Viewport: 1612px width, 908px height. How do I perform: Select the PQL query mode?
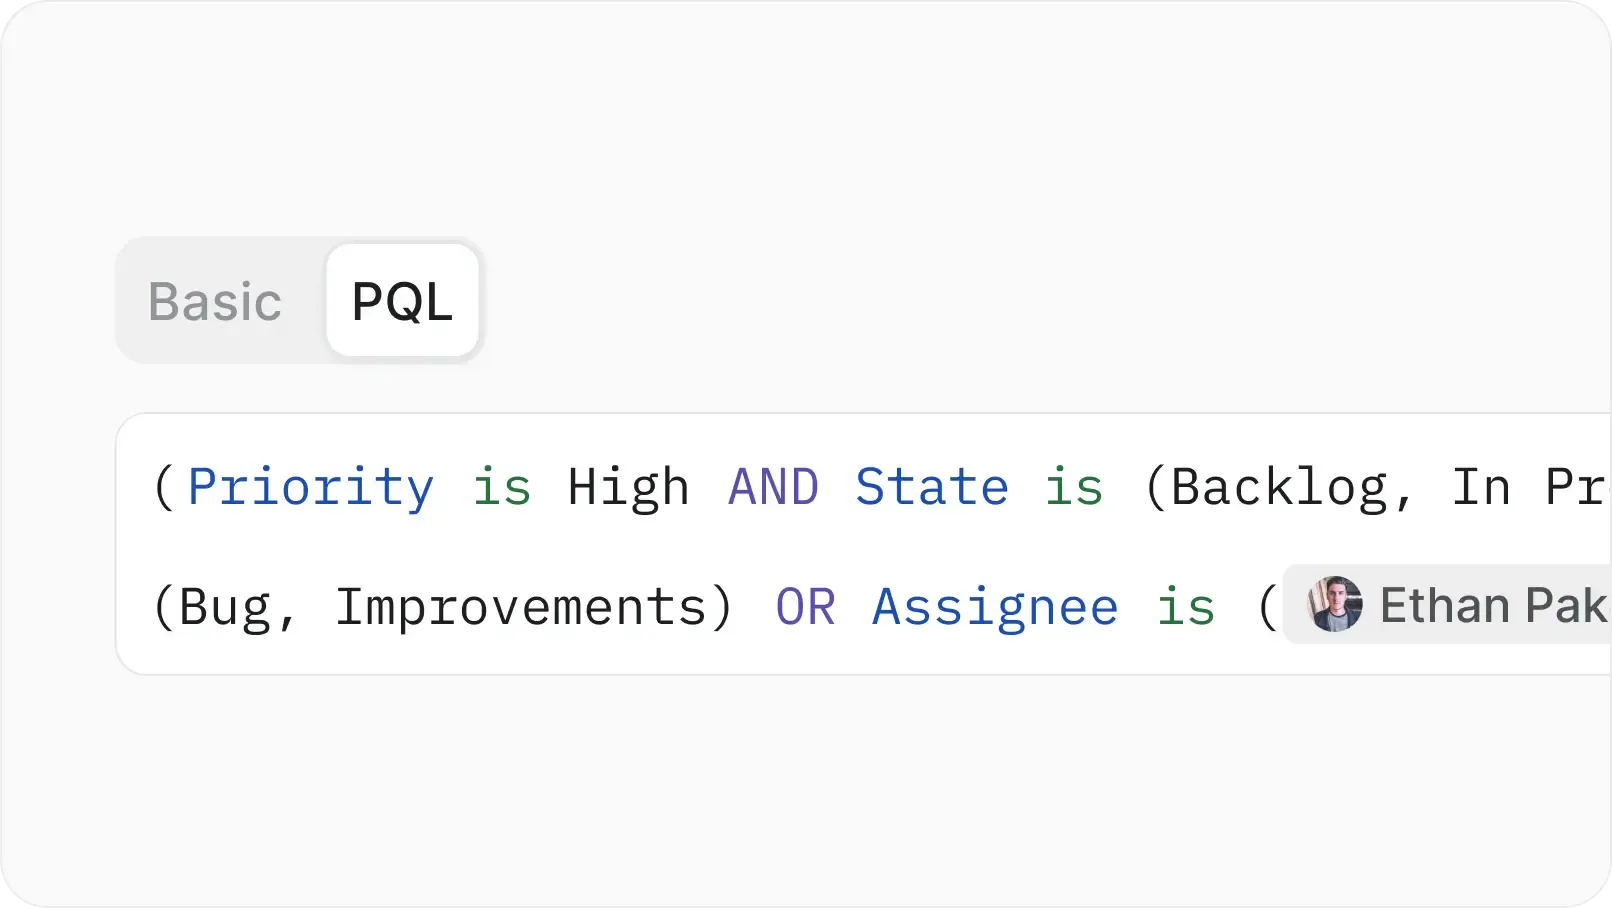pos(401,300)
